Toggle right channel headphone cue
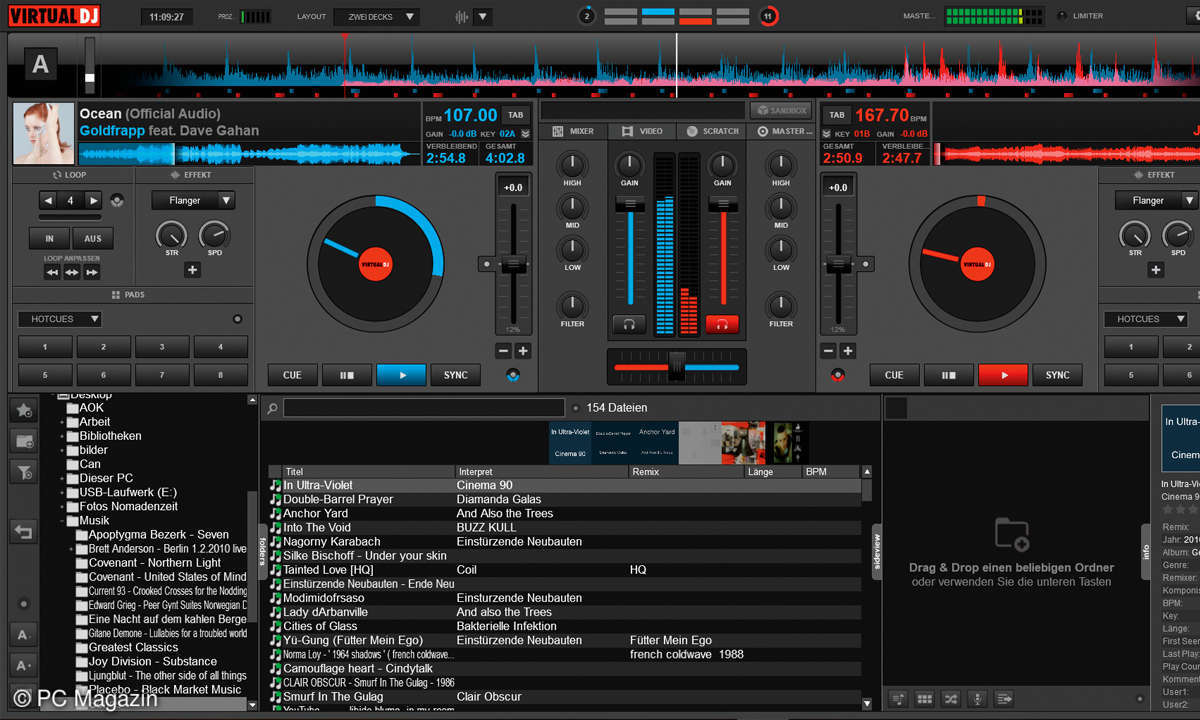The height and width of the screenshot is (720, 1200). click(720, 324)
